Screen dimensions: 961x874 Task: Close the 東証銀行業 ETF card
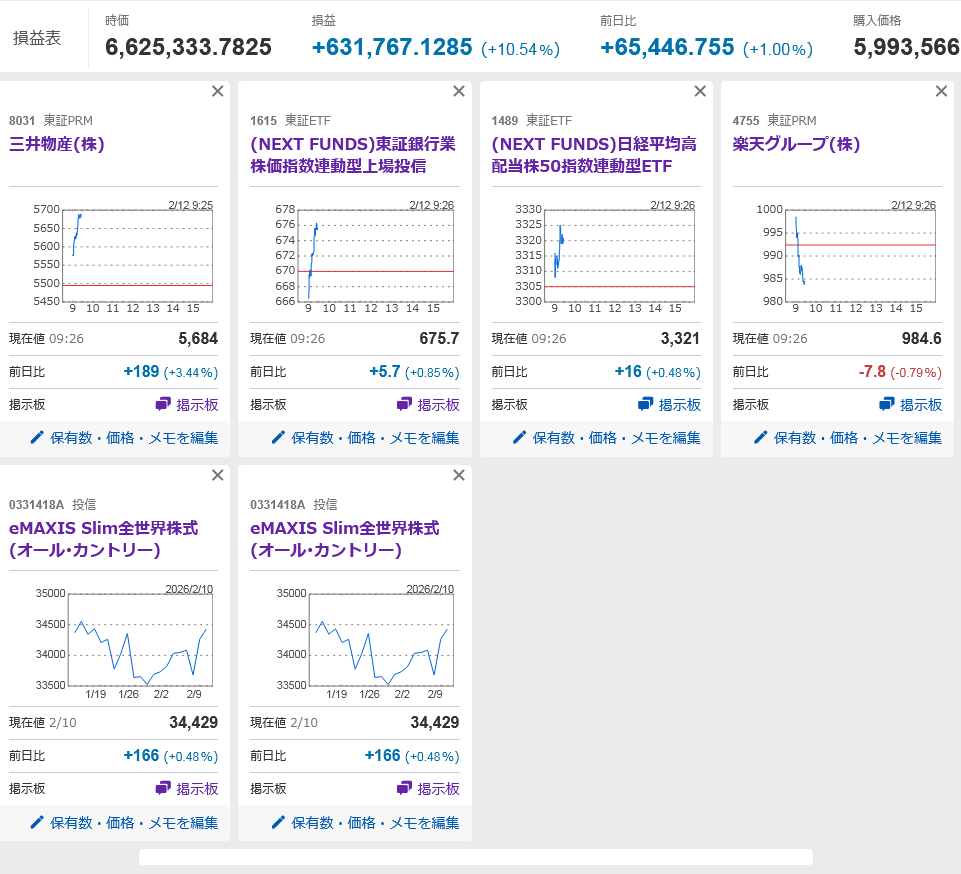tap(459, 91)
